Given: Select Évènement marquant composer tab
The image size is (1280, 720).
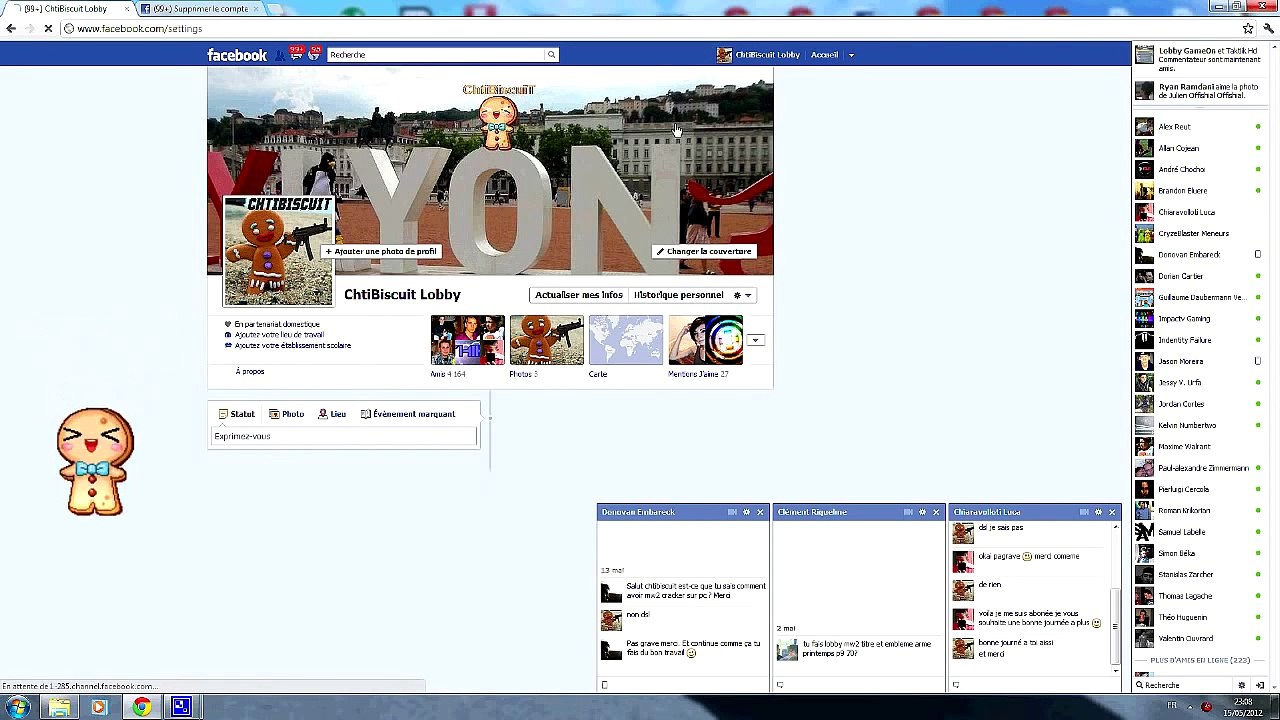Looking at the screenshot, I should [408, 414].
